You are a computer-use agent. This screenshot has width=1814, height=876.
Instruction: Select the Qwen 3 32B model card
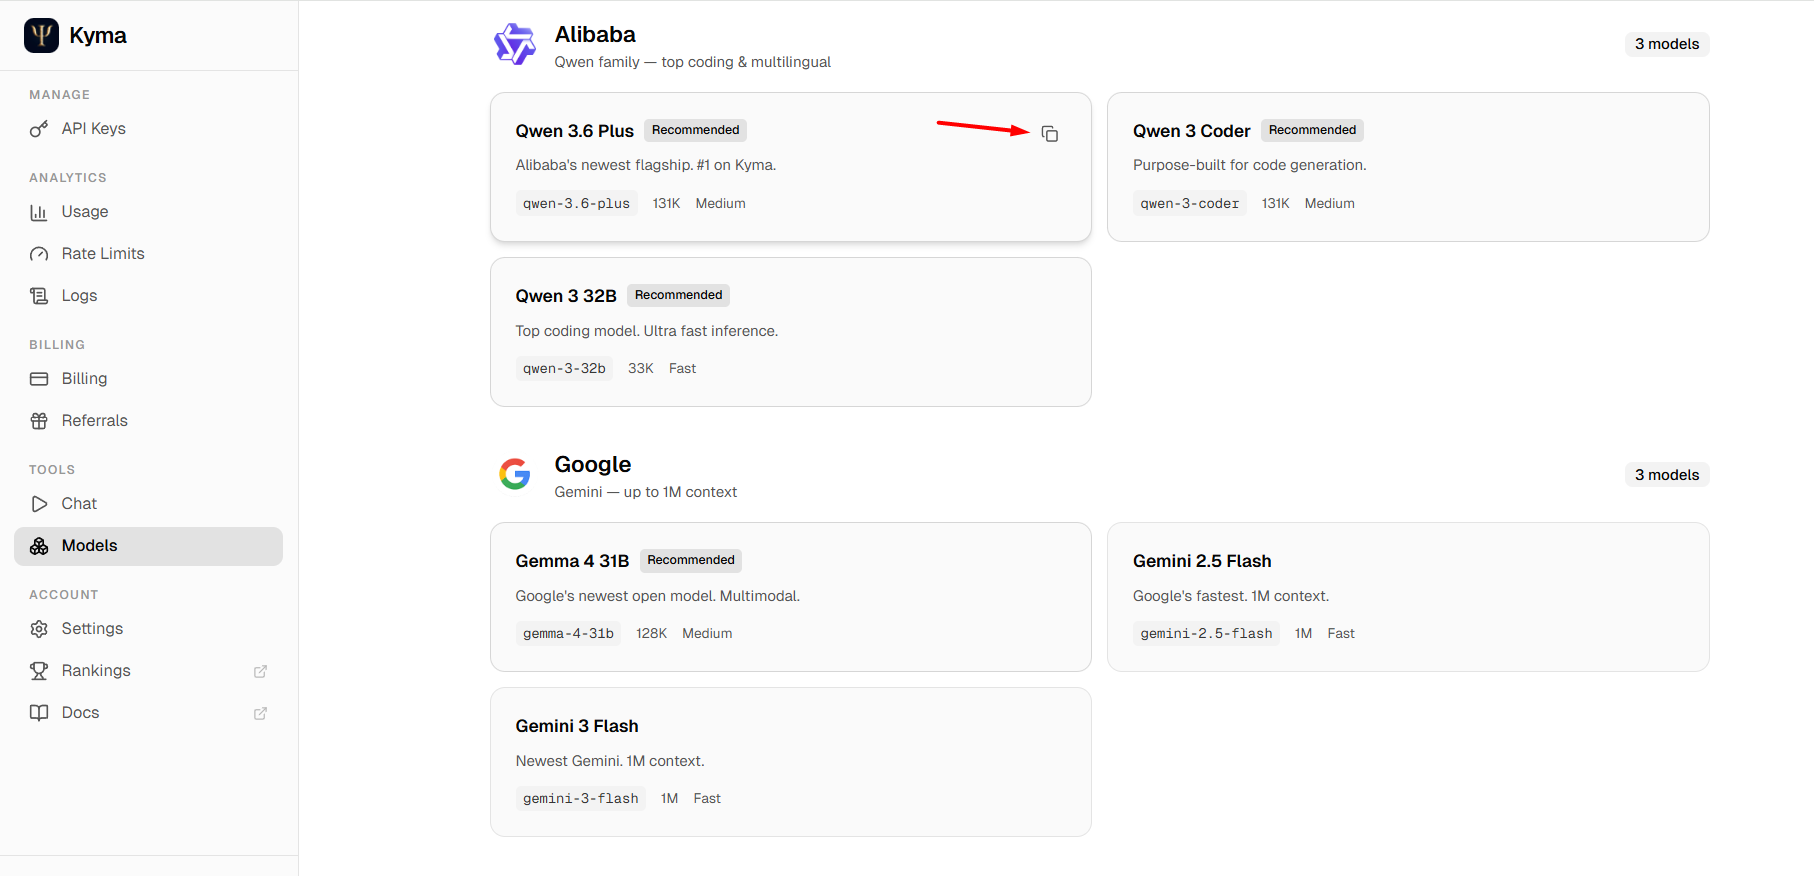coord(790,332)
